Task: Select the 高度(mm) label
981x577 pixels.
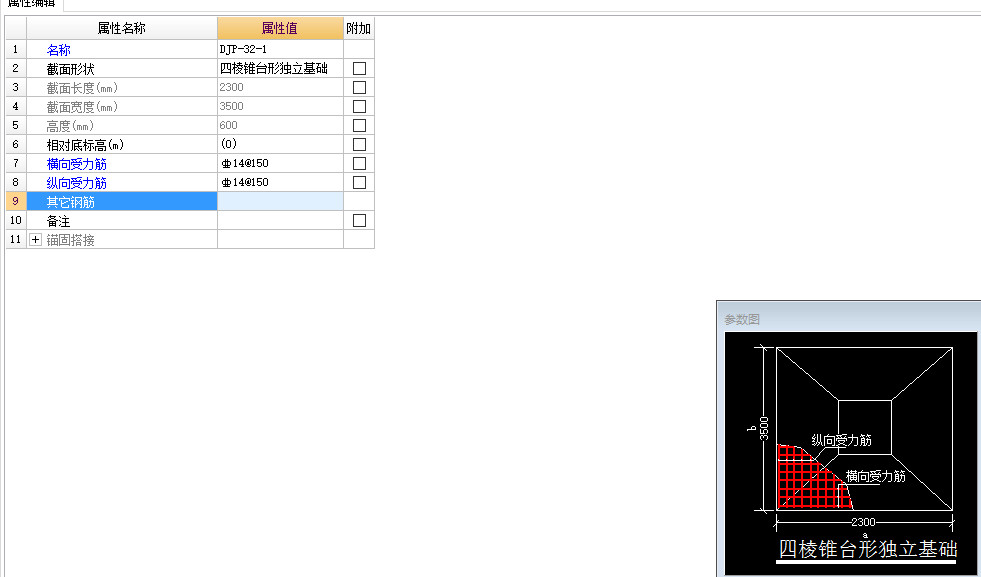Action: coord(70,126)
